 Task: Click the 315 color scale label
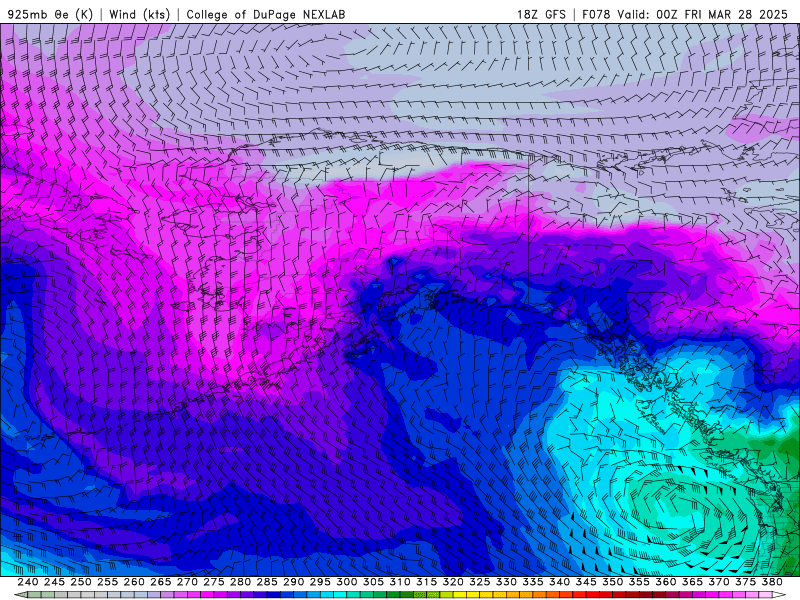[427, 582]
